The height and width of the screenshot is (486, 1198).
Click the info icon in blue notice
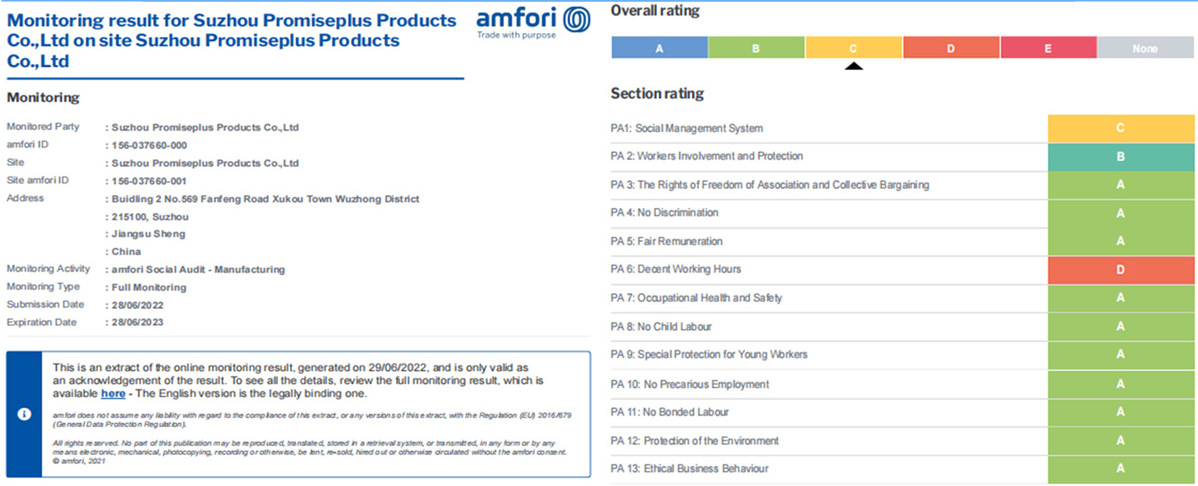pyautogui.click(x=25, y=414)
